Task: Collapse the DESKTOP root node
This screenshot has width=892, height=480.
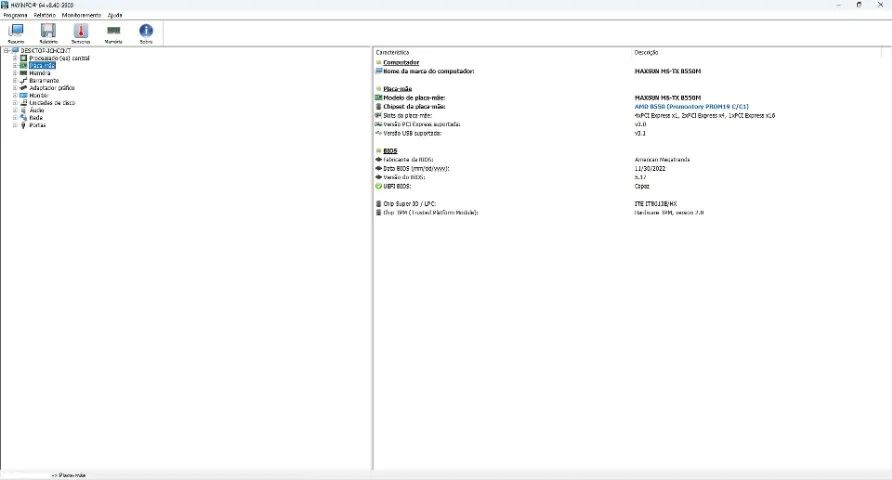Action: [x=6, y=51]
